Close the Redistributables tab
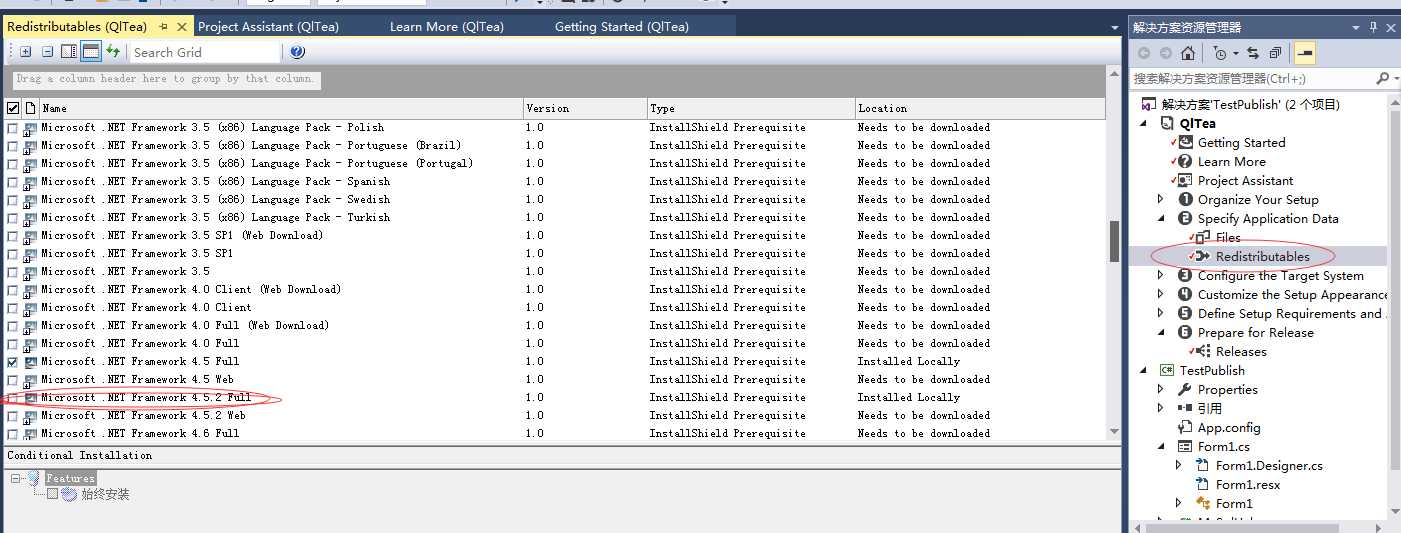This screenshot has width=1401, height=533. coord(182,27)
